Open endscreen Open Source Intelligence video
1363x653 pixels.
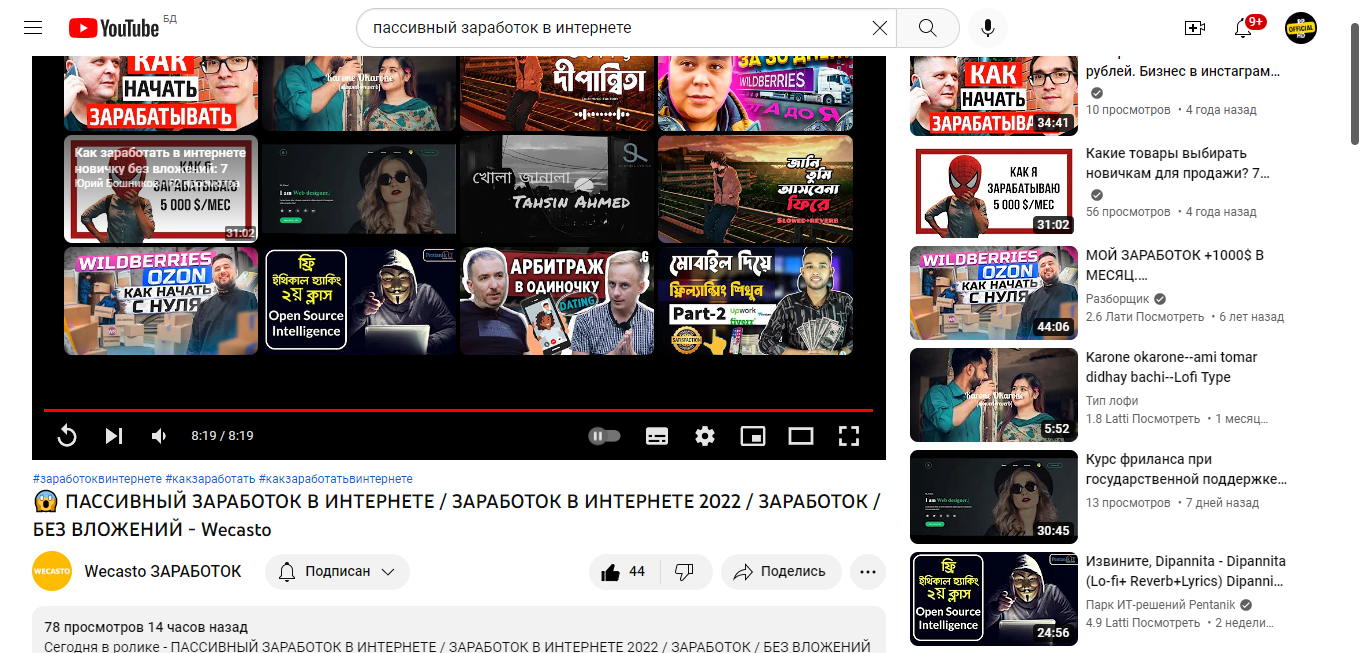pos(359,301)
